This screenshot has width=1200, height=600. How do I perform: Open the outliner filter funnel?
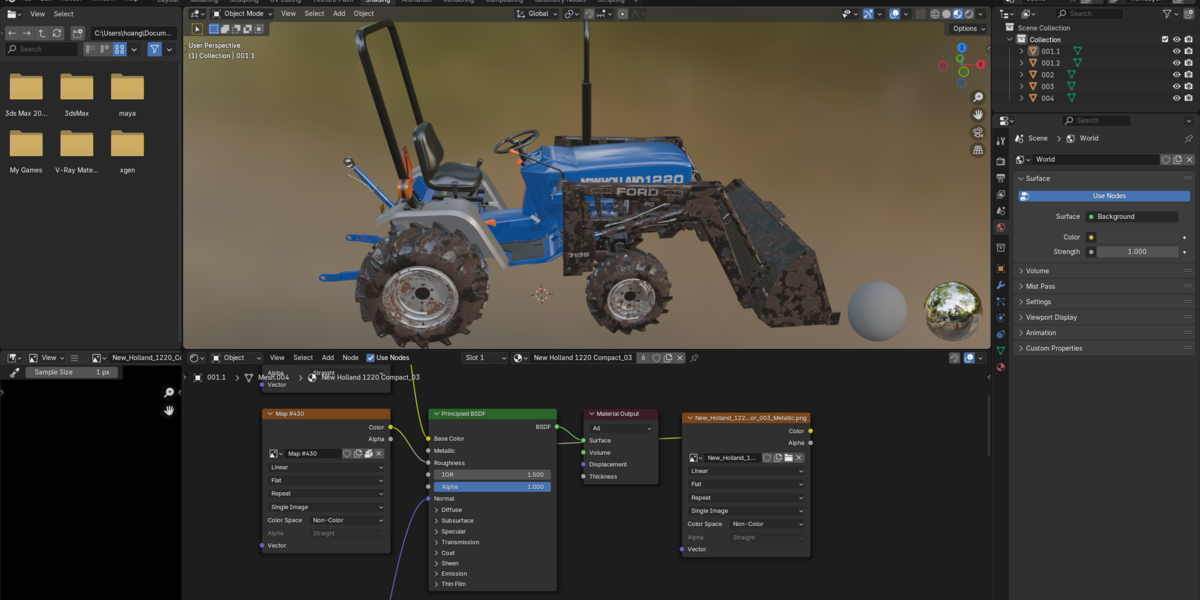click(x=1168, y=14)
